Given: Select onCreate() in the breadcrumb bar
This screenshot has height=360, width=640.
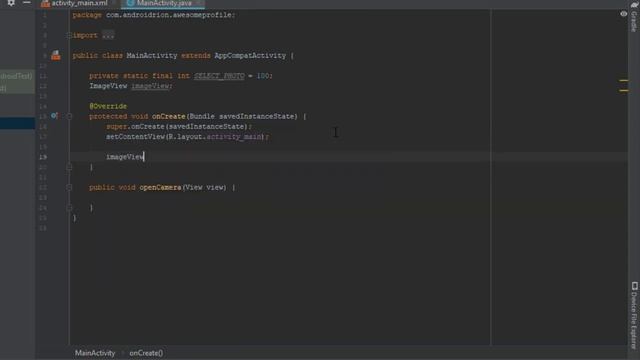Looking at the screenshot, I should point(146,353).
